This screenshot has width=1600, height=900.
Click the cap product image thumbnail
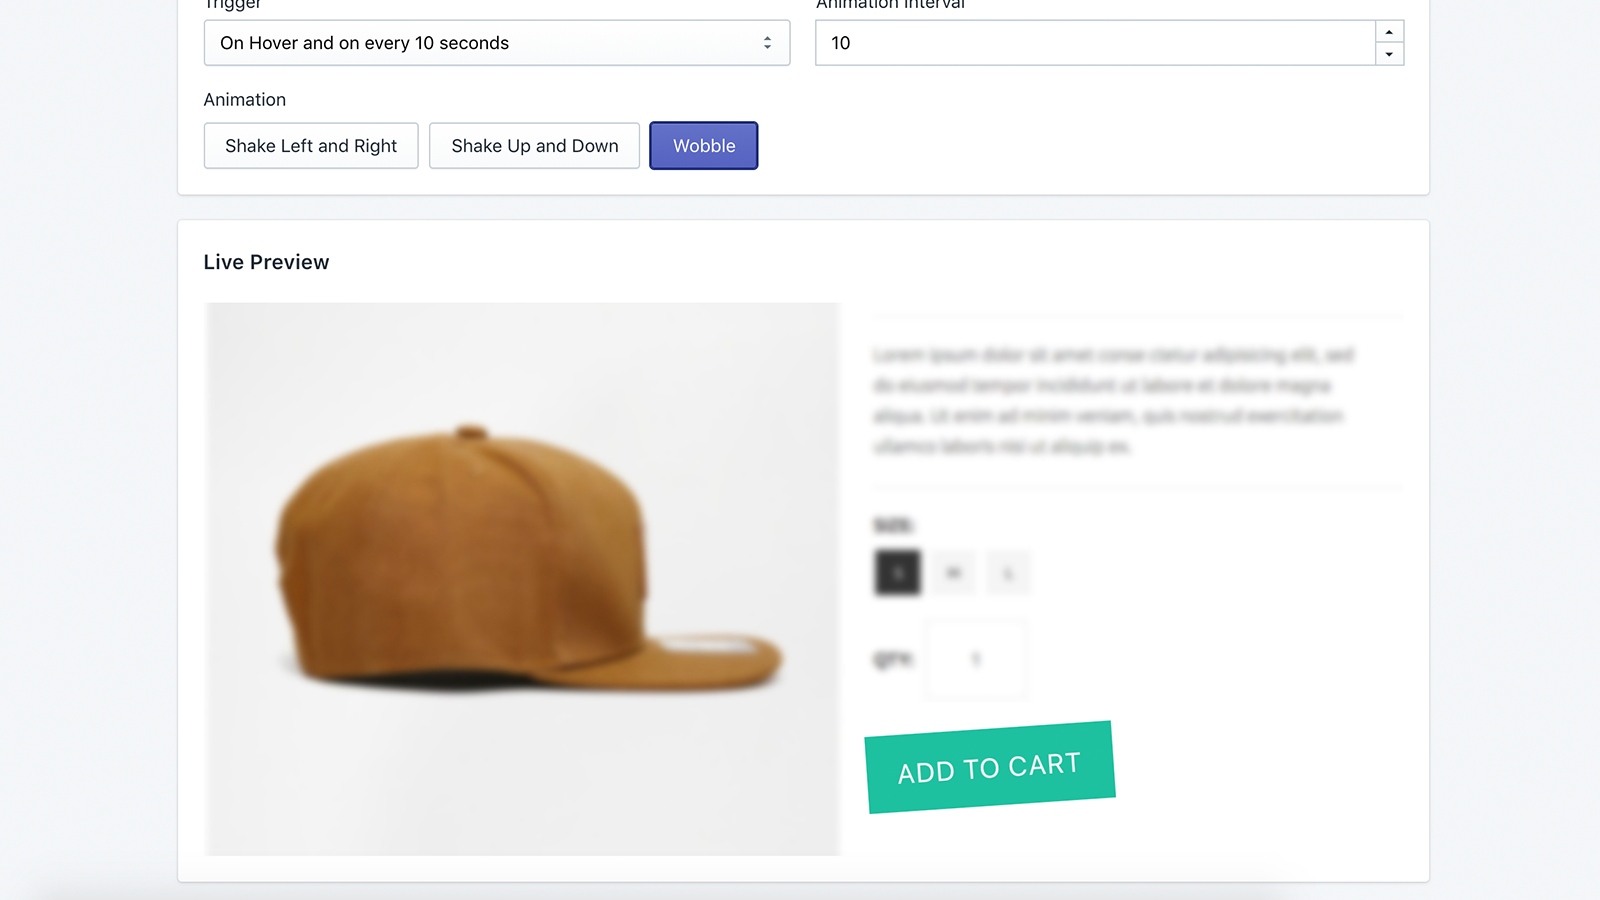pyautogui.click(x=521, y=578)
